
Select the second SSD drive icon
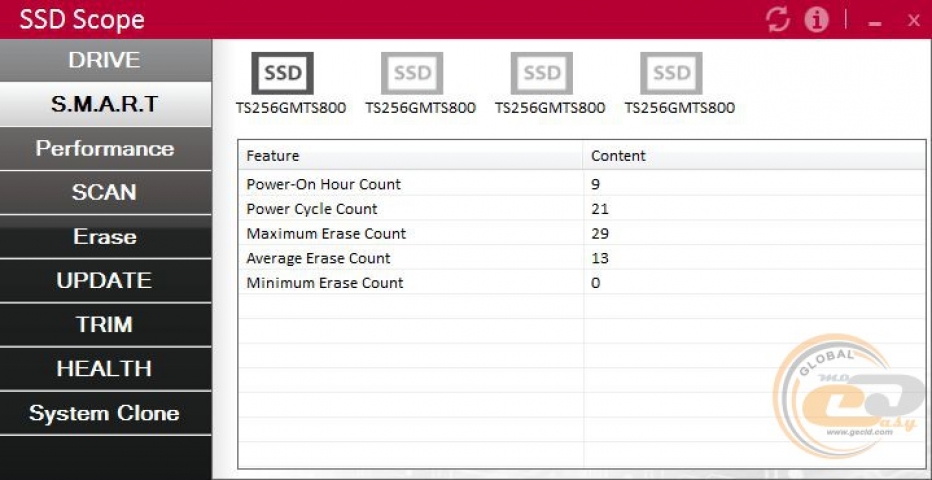(412, 73)
